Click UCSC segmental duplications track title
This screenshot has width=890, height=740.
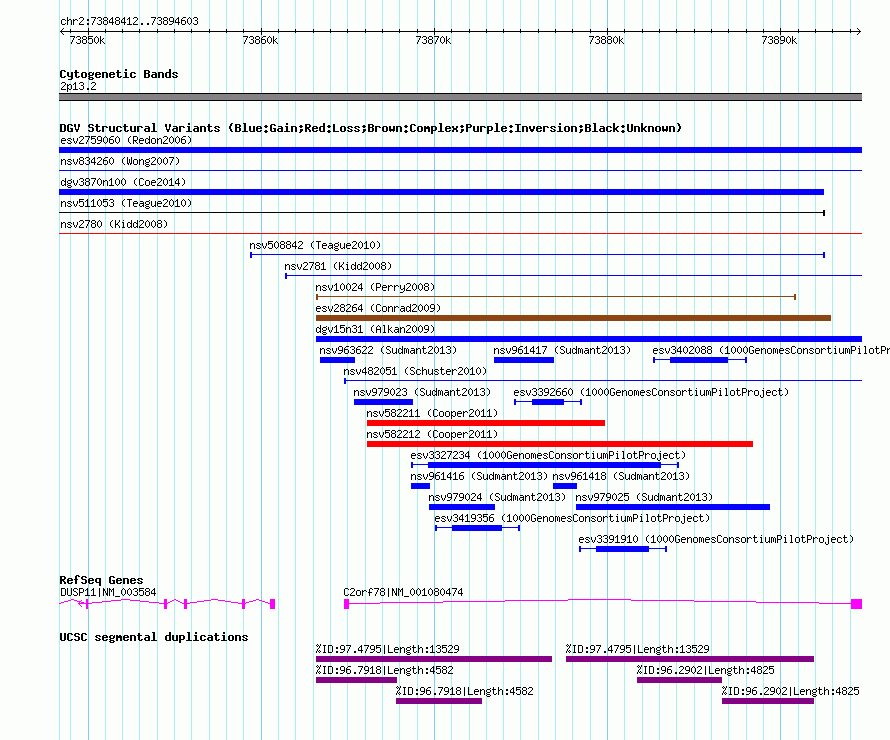[x=154, y=637]
